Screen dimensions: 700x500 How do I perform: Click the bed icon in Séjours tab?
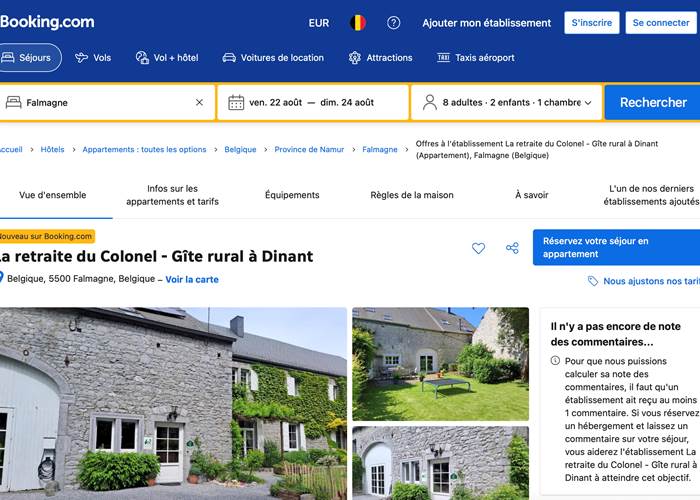[x=7, y=57]
